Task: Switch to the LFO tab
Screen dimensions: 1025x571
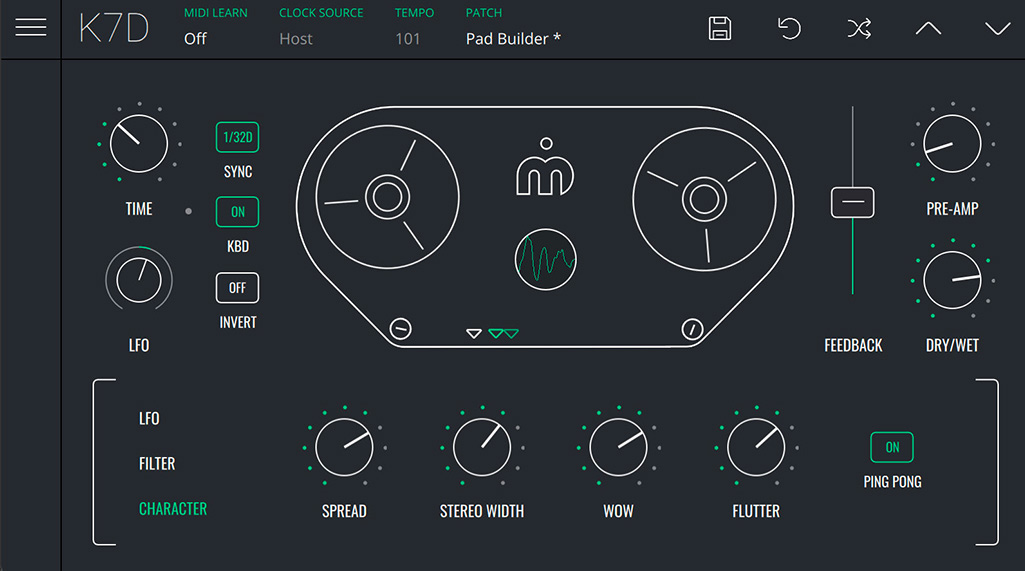Action: 149,419
